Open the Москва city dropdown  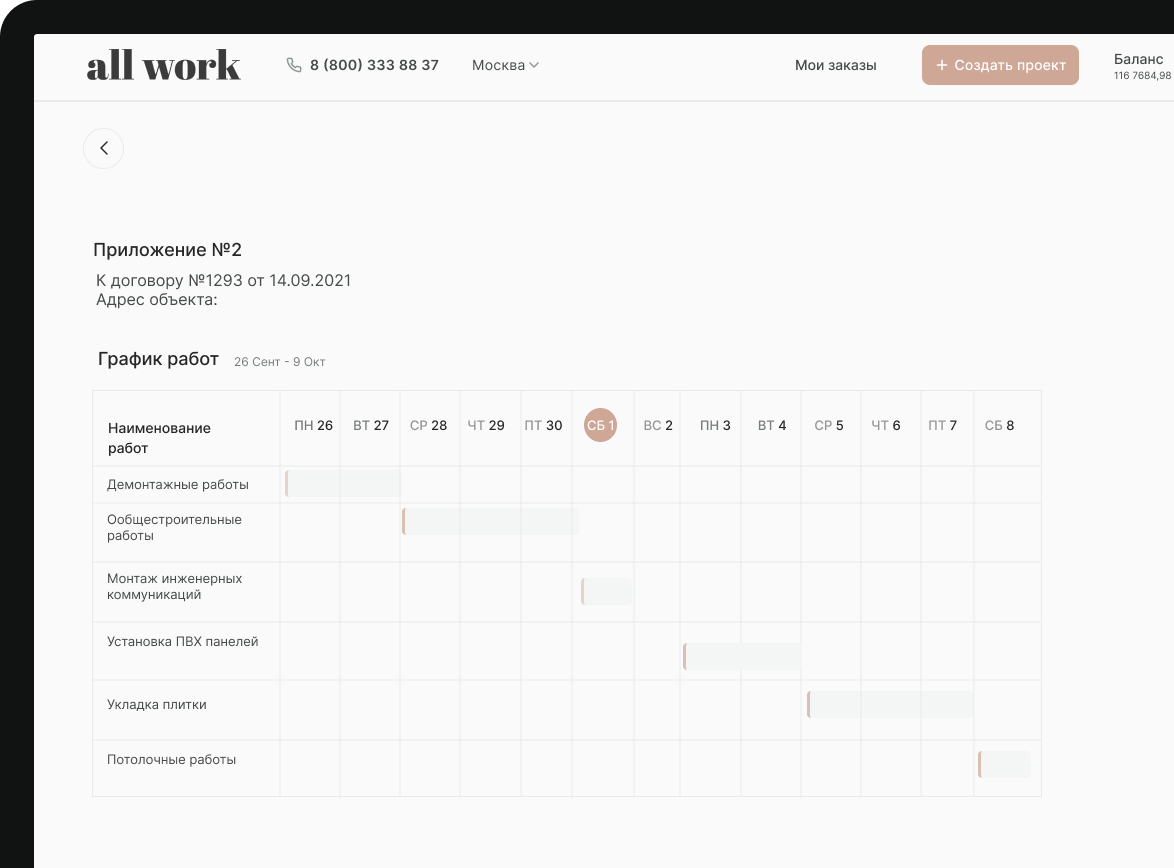505,65
